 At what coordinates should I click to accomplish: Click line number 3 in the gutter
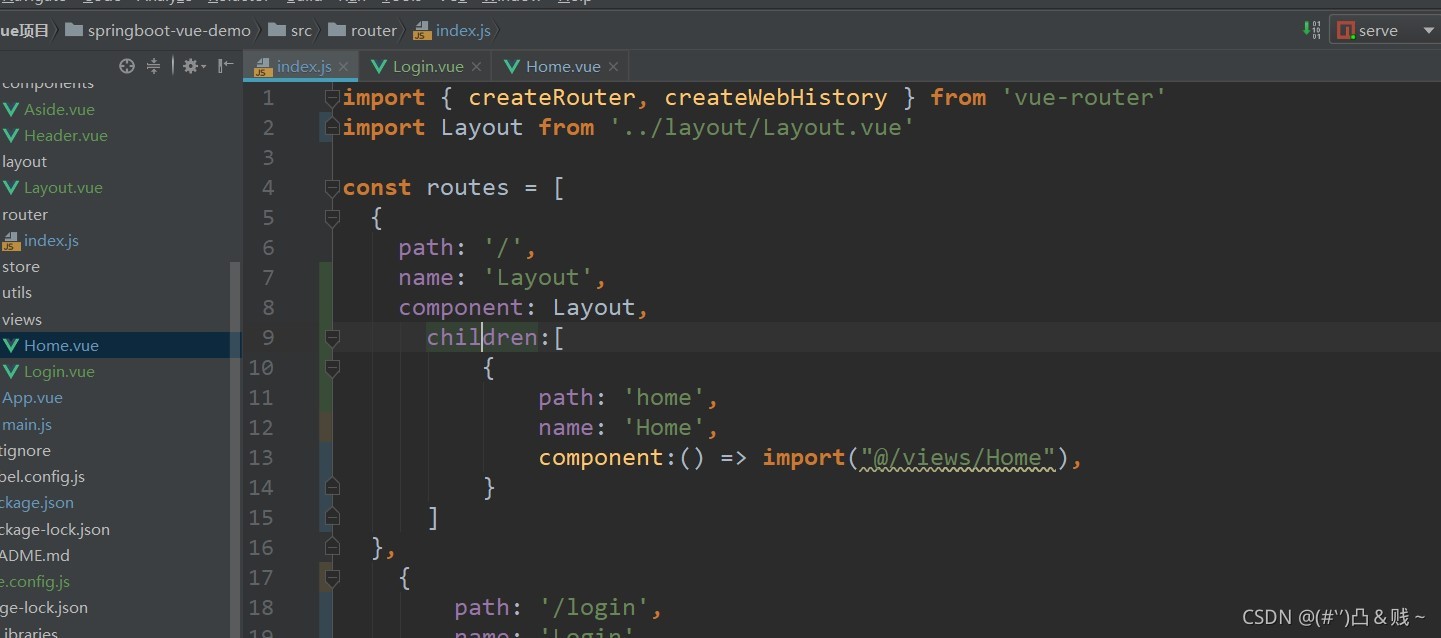click(267, 157)
